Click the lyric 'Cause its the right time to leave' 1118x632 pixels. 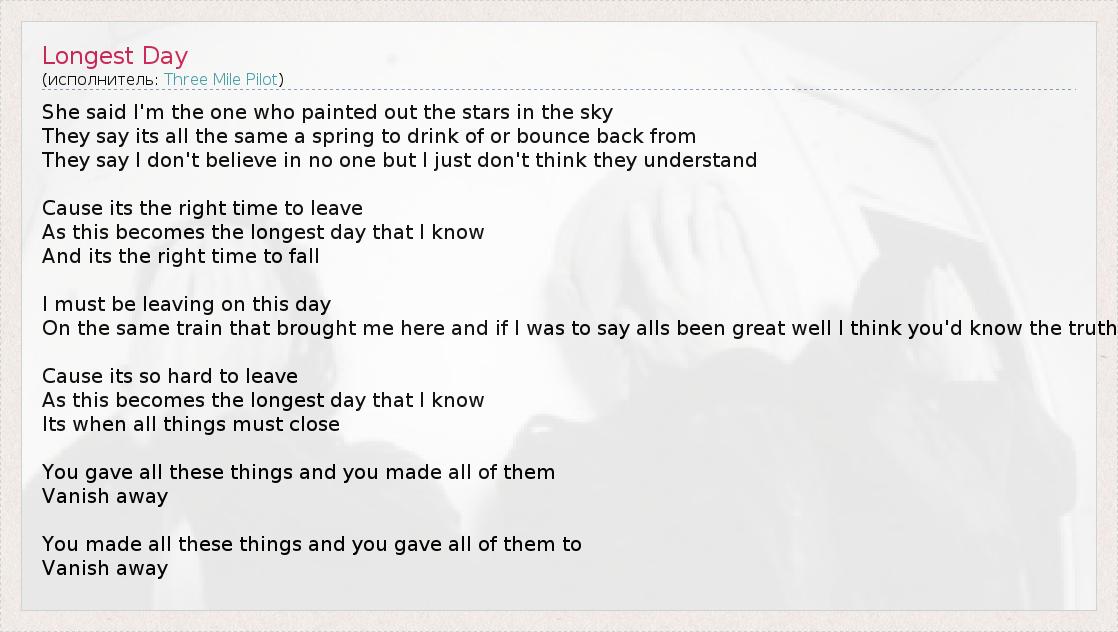pos(202,208)
